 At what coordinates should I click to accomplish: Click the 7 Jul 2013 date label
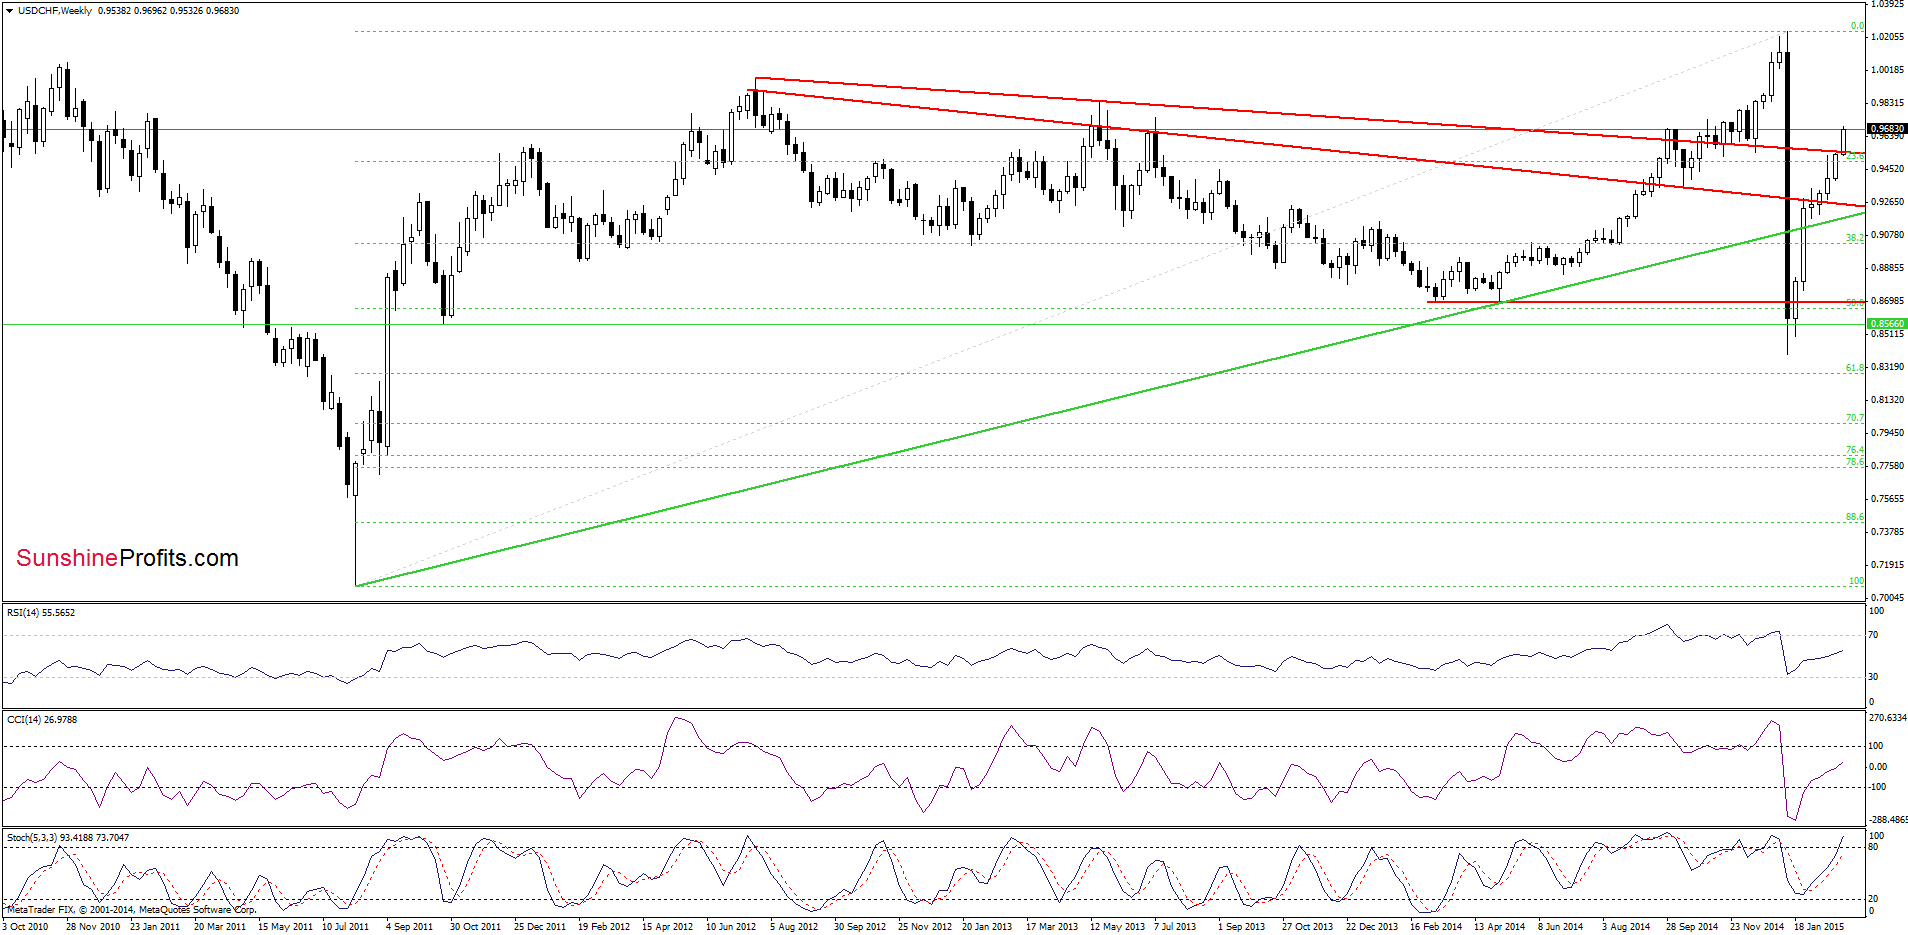point(1175,927)
